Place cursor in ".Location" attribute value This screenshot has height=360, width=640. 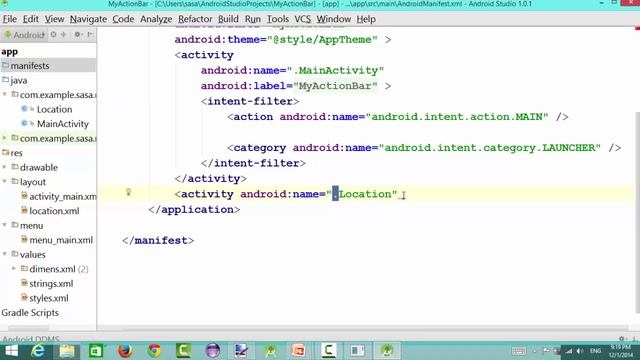coord(364,194)
